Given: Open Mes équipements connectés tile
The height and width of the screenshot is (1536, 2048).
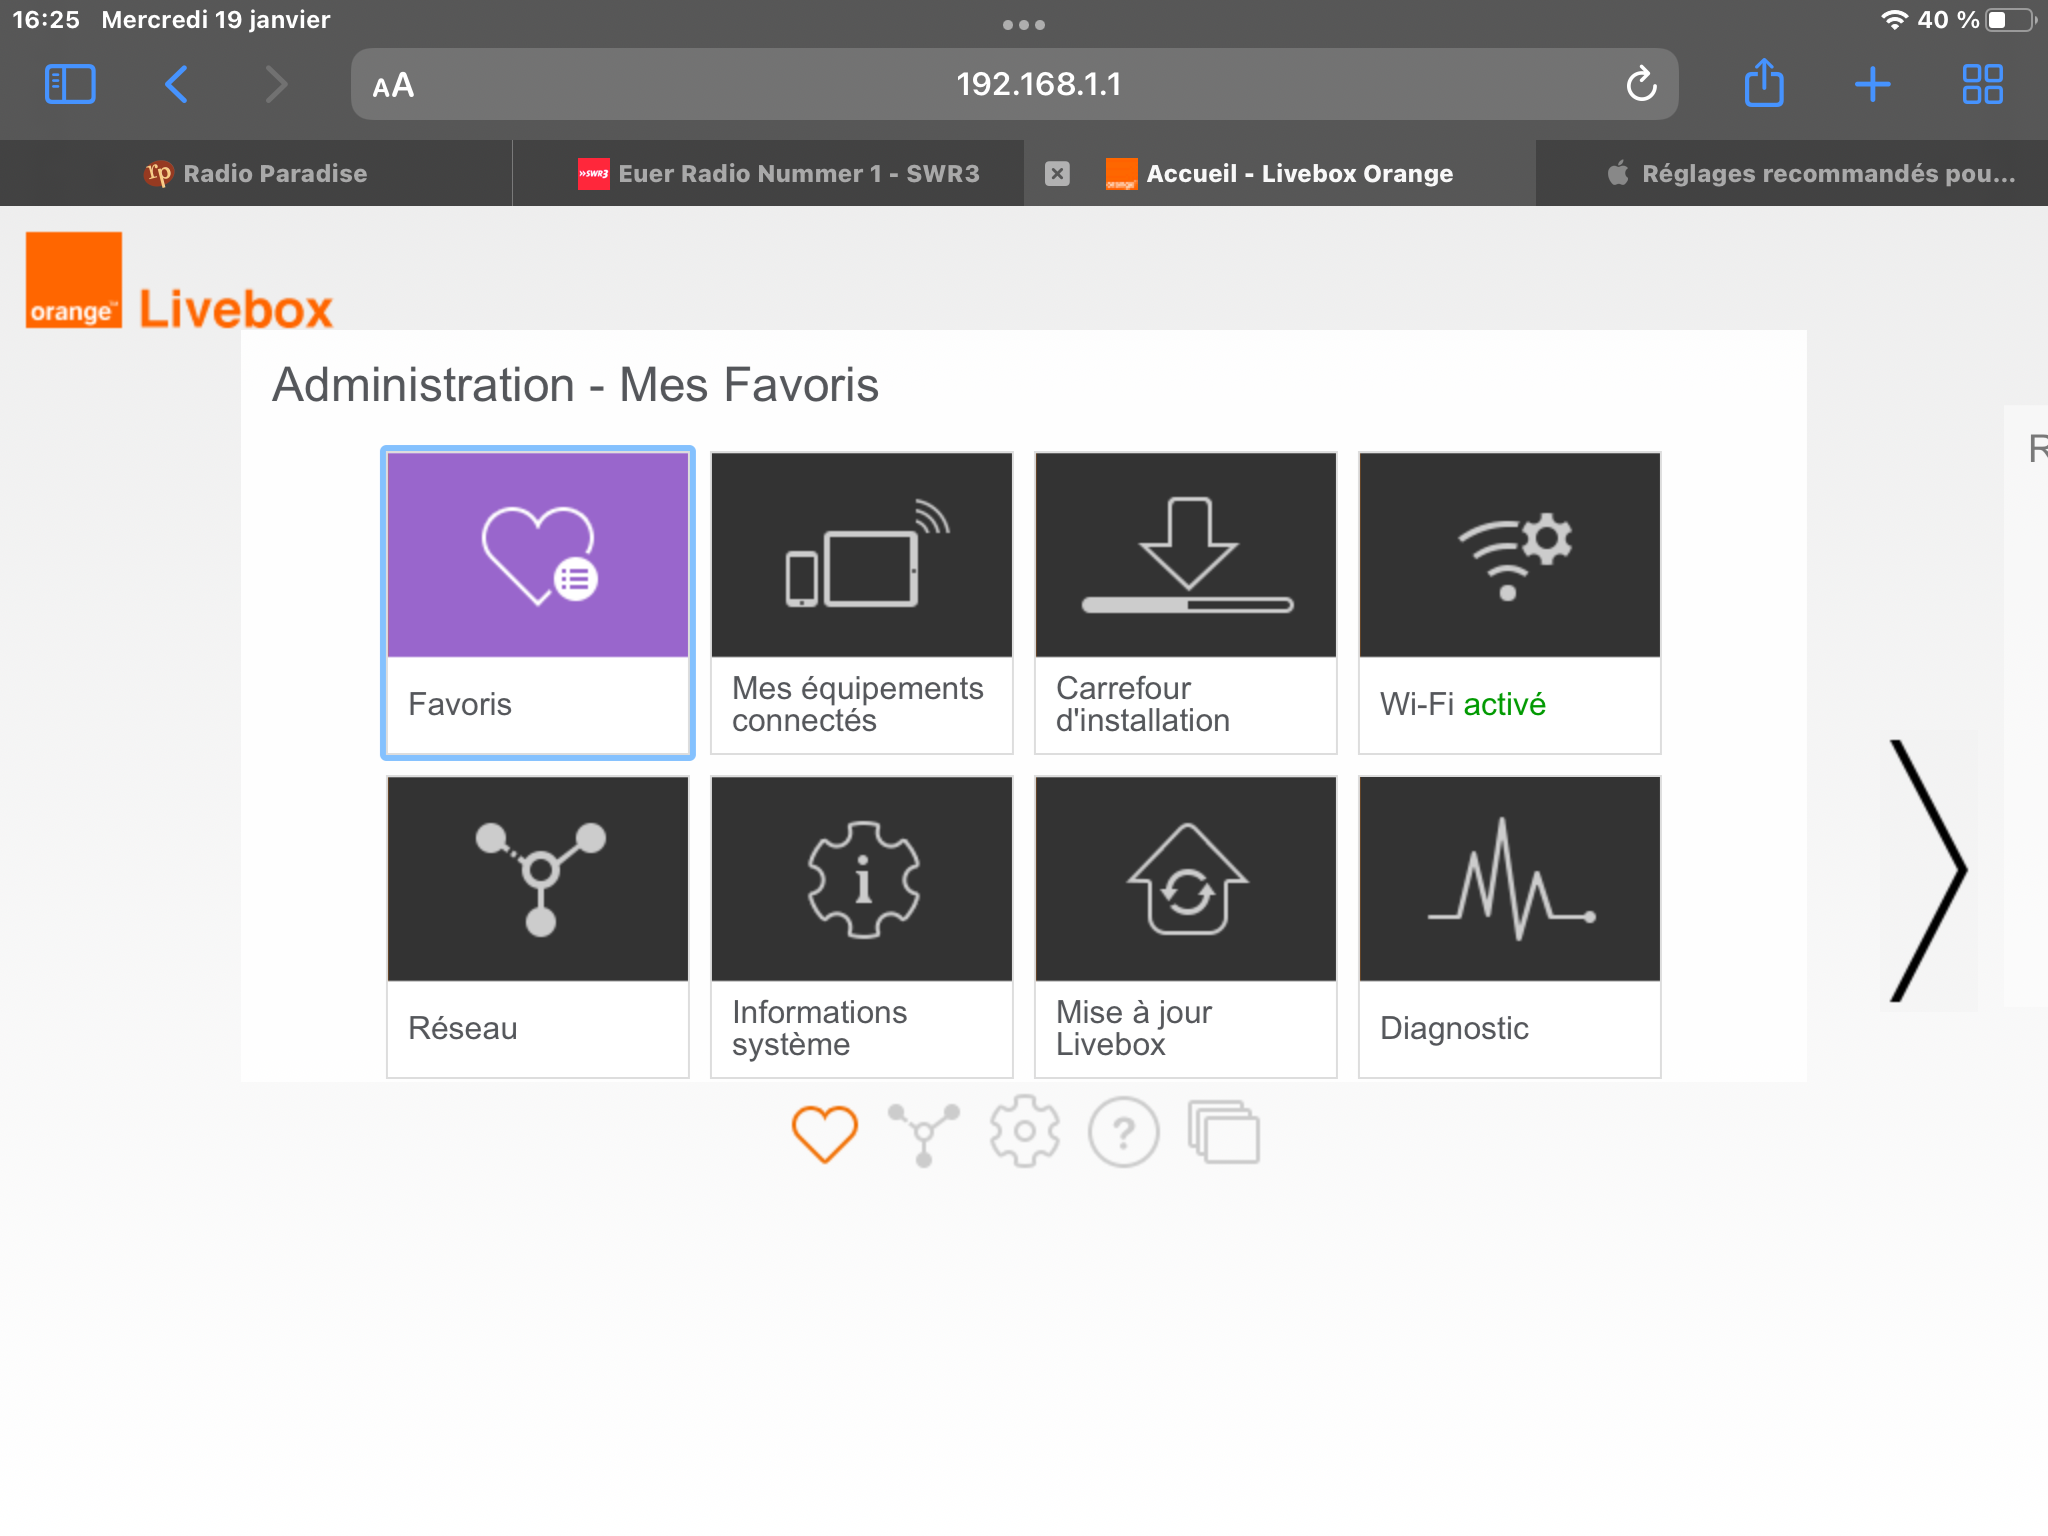Looking at the screenshot, I should [x=861, y=602].
